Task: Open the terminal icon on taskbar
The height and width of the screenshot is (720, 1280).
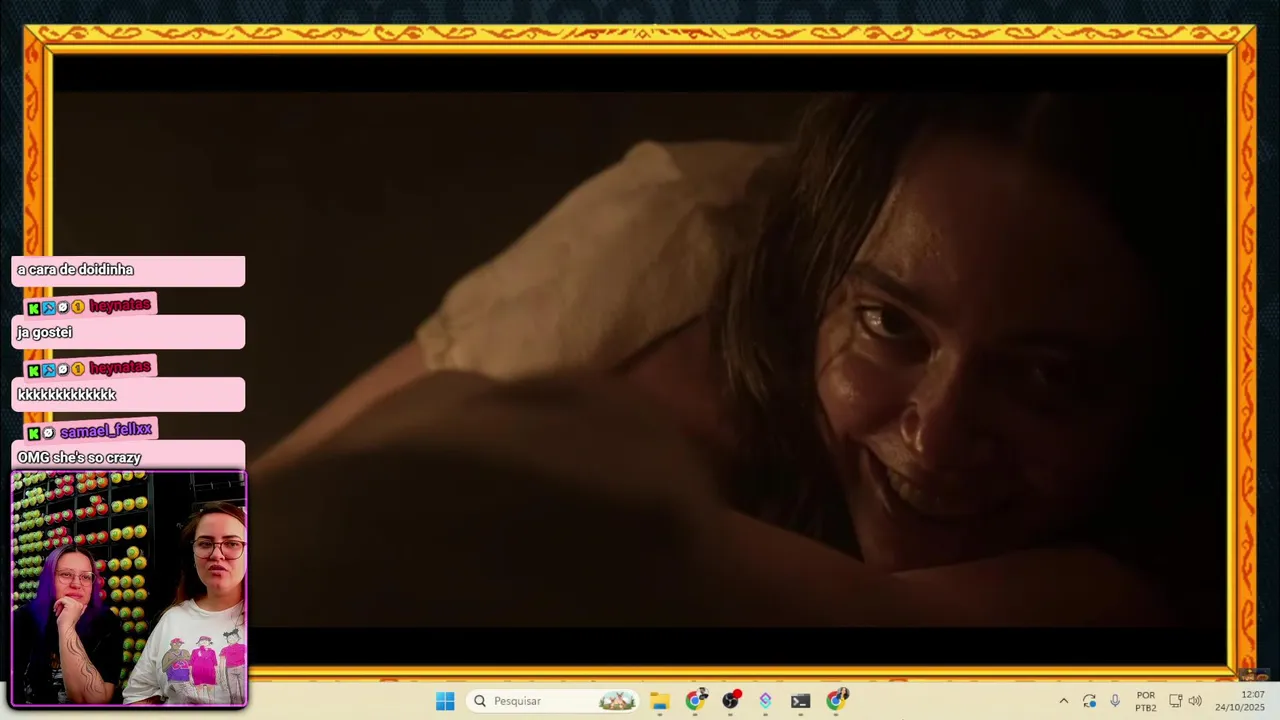Action: point(800,701)
